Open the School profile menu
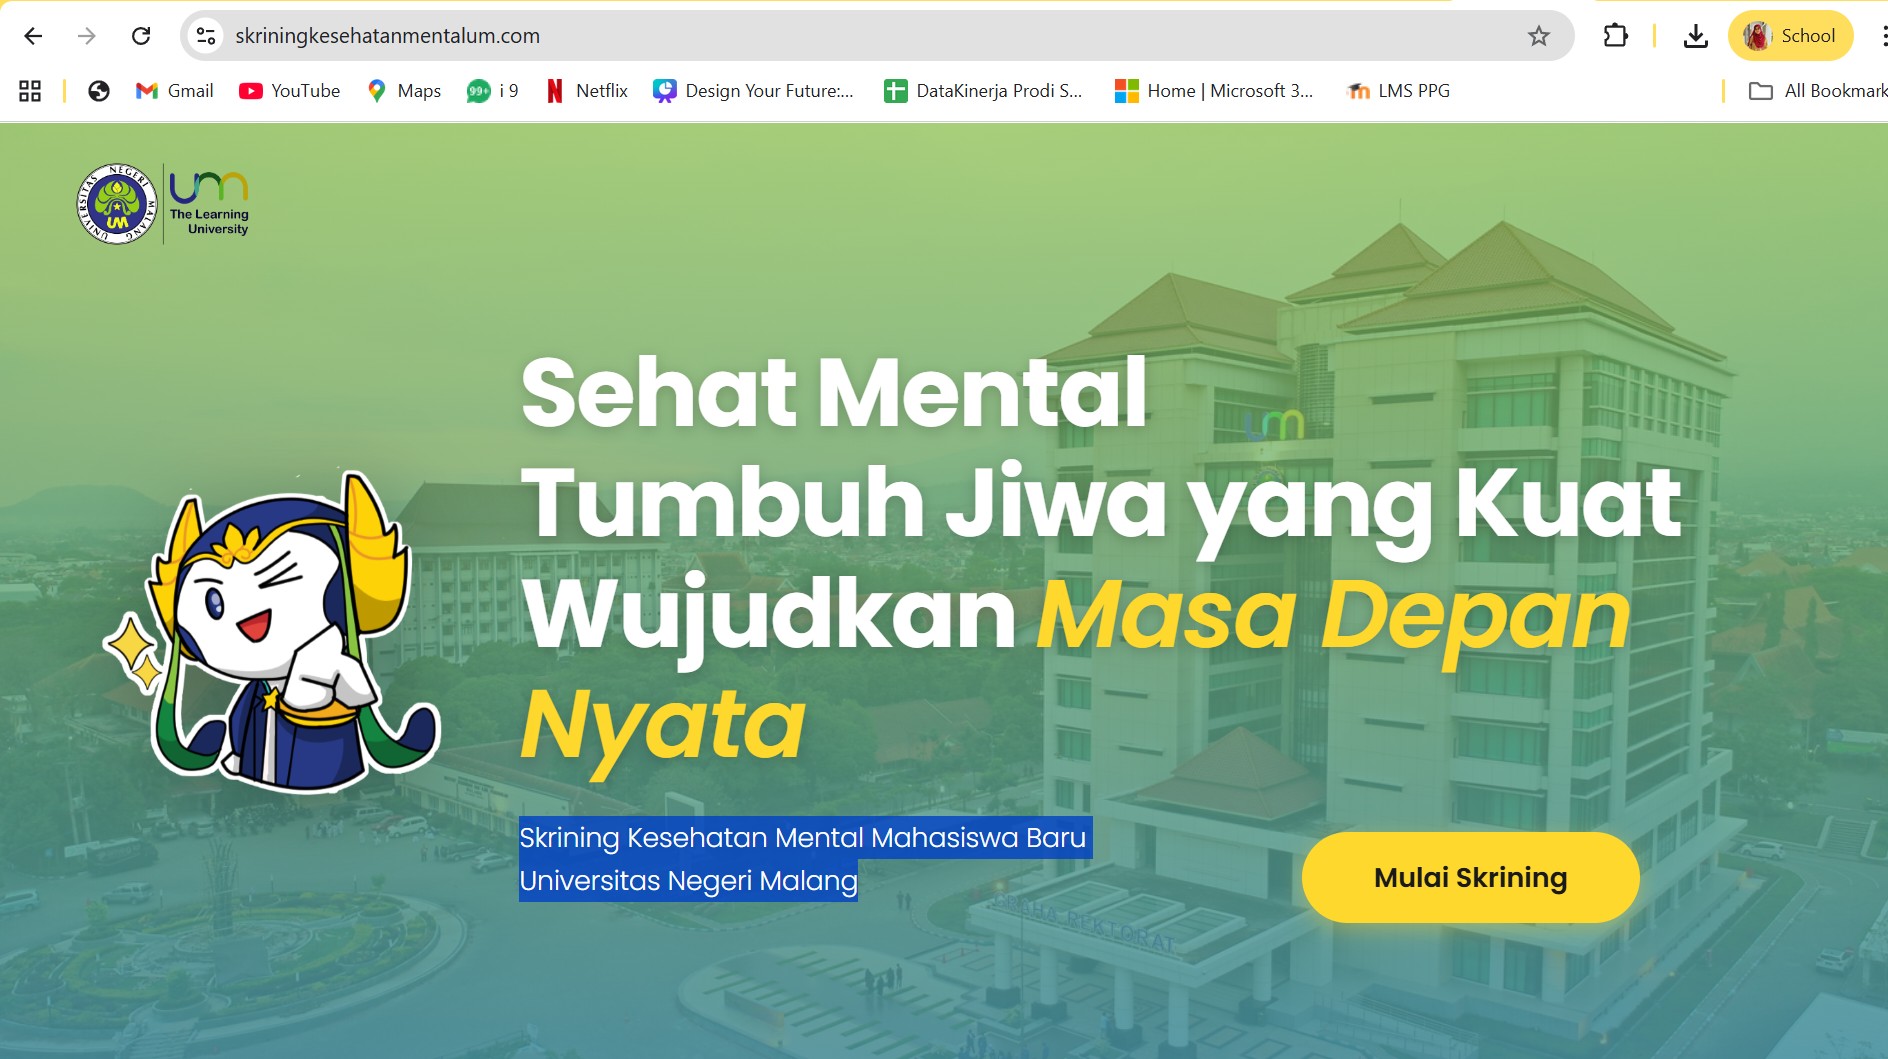Viewport: 1888px width, 1059px height. pos(1790,36)
